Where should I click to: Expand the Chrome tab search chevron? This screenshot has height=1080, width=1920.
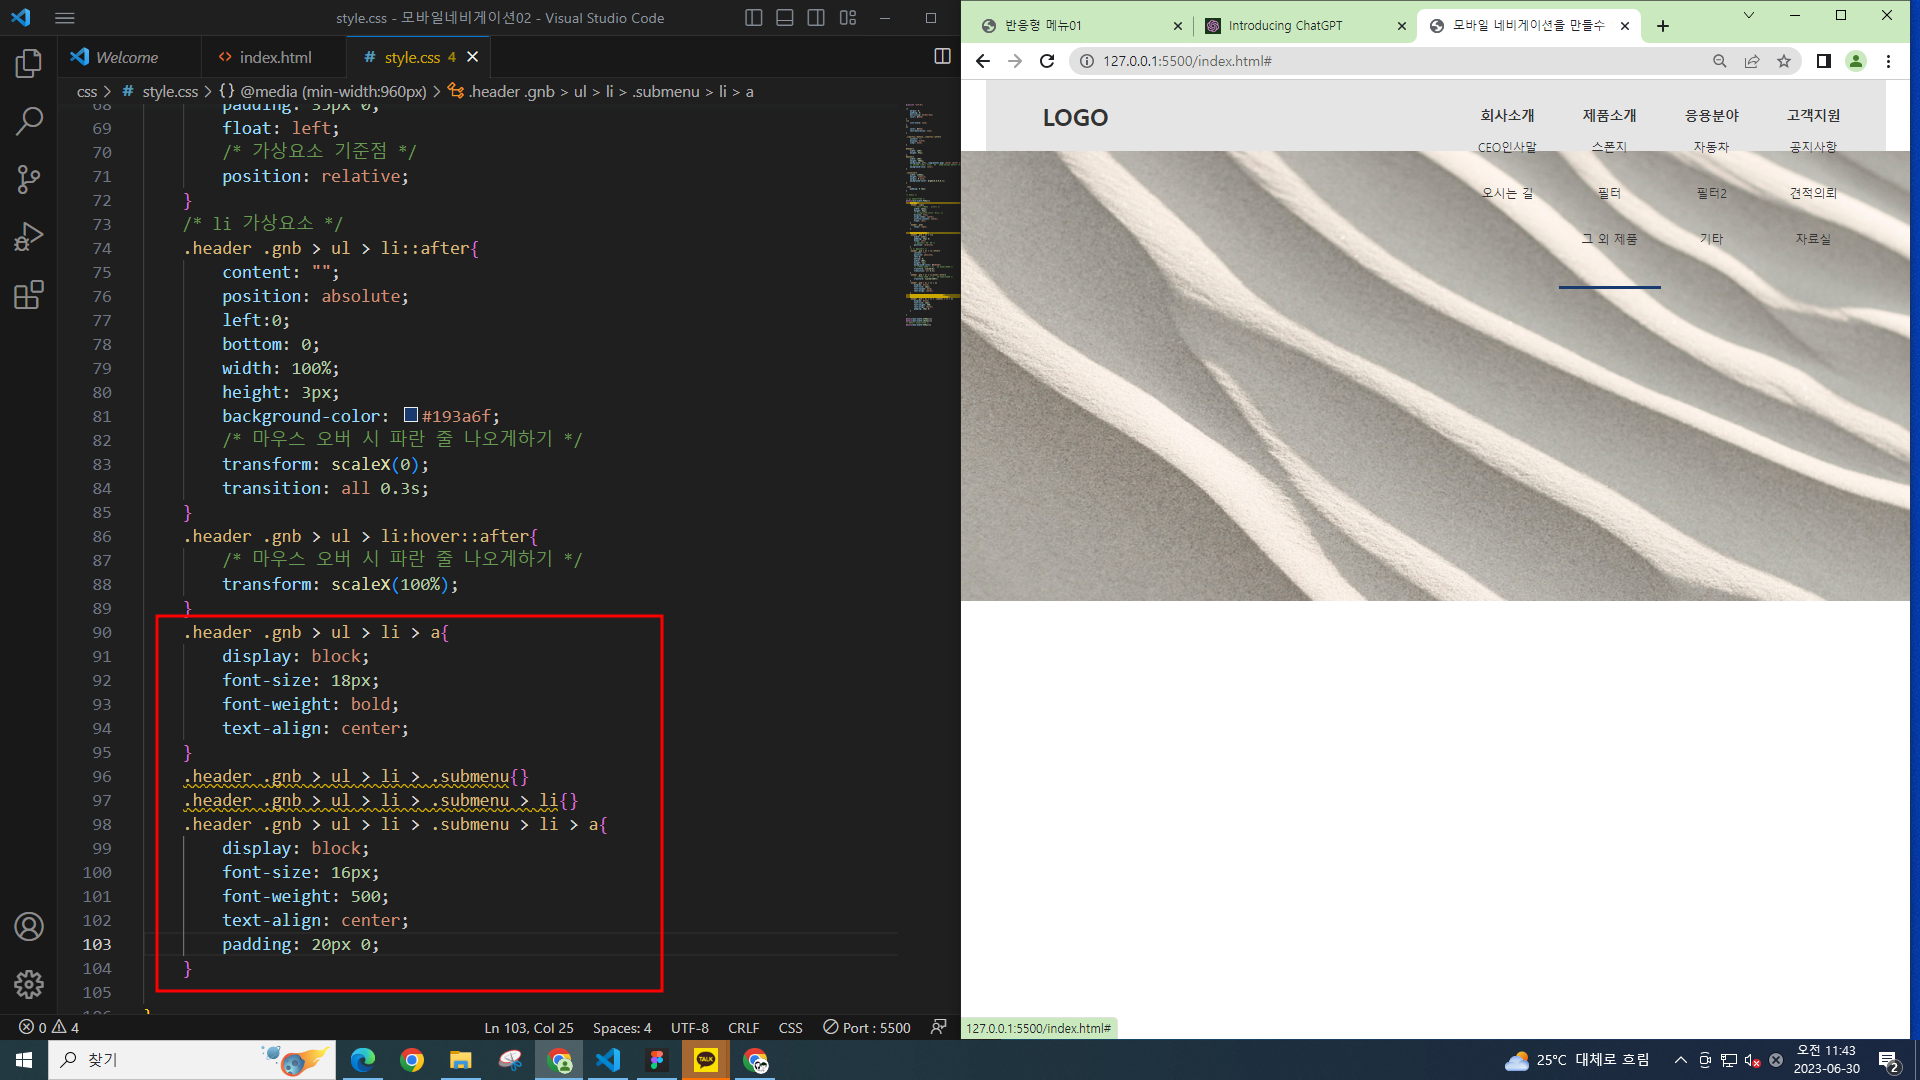pos(1748,16)
